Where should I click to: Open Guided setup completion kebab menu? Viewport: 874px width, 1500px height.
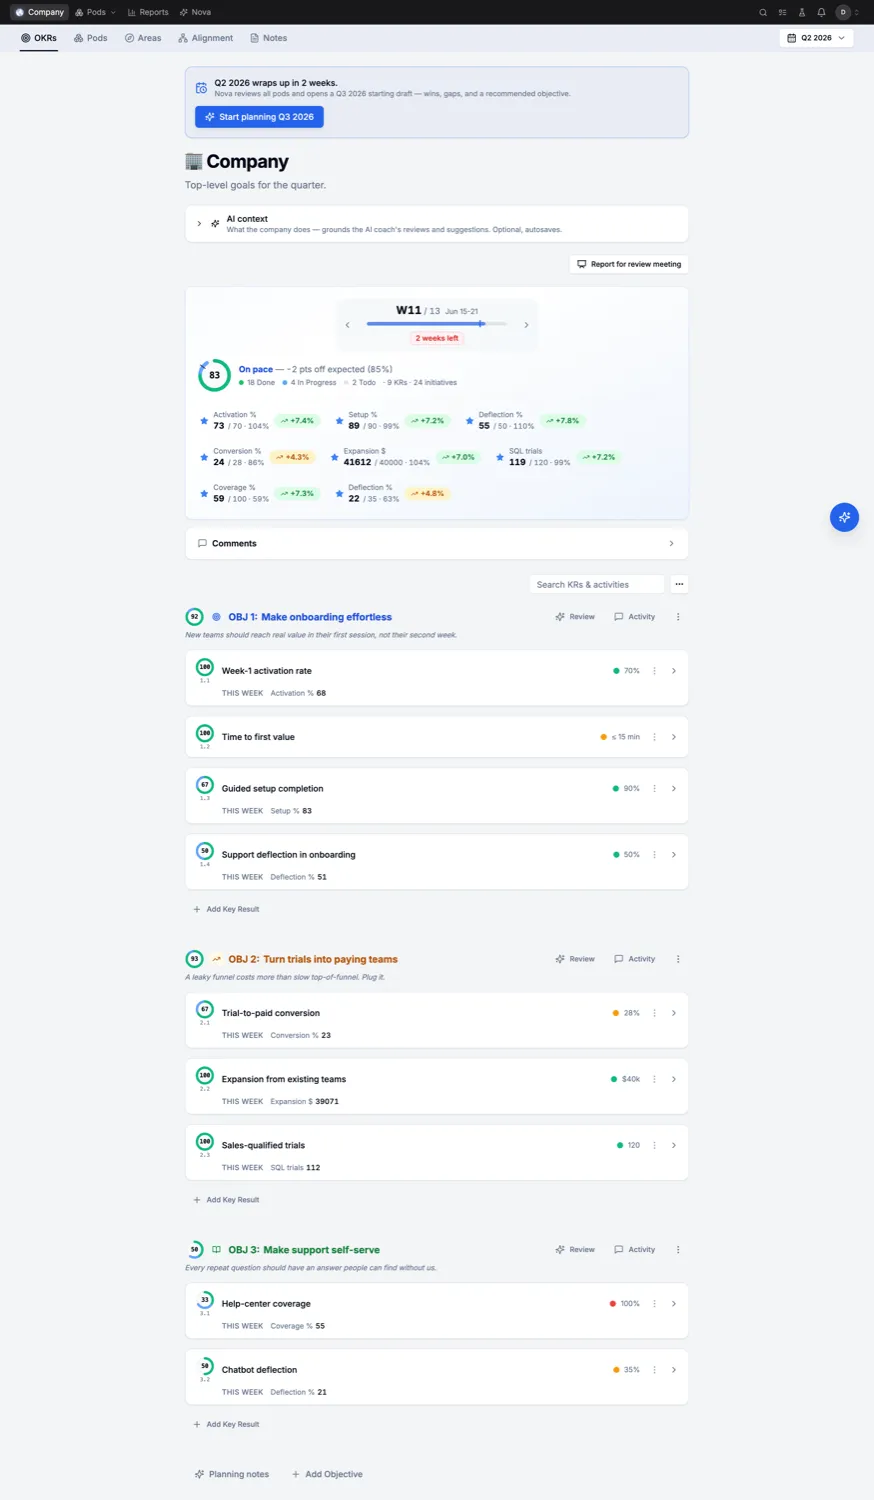point(655,788)
